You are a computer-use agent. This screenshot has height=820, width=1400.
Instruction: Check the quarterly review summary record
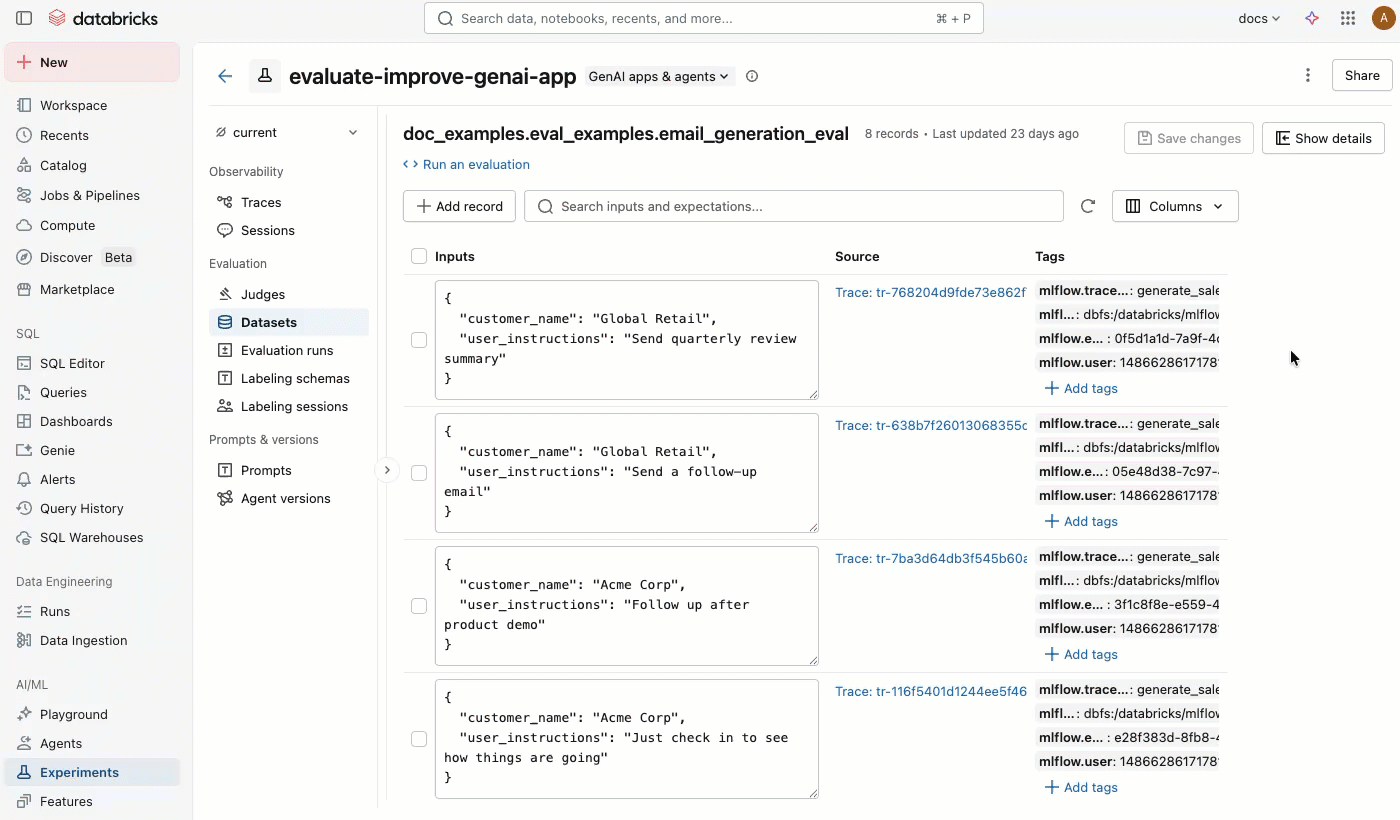click(x=419, y=340)
